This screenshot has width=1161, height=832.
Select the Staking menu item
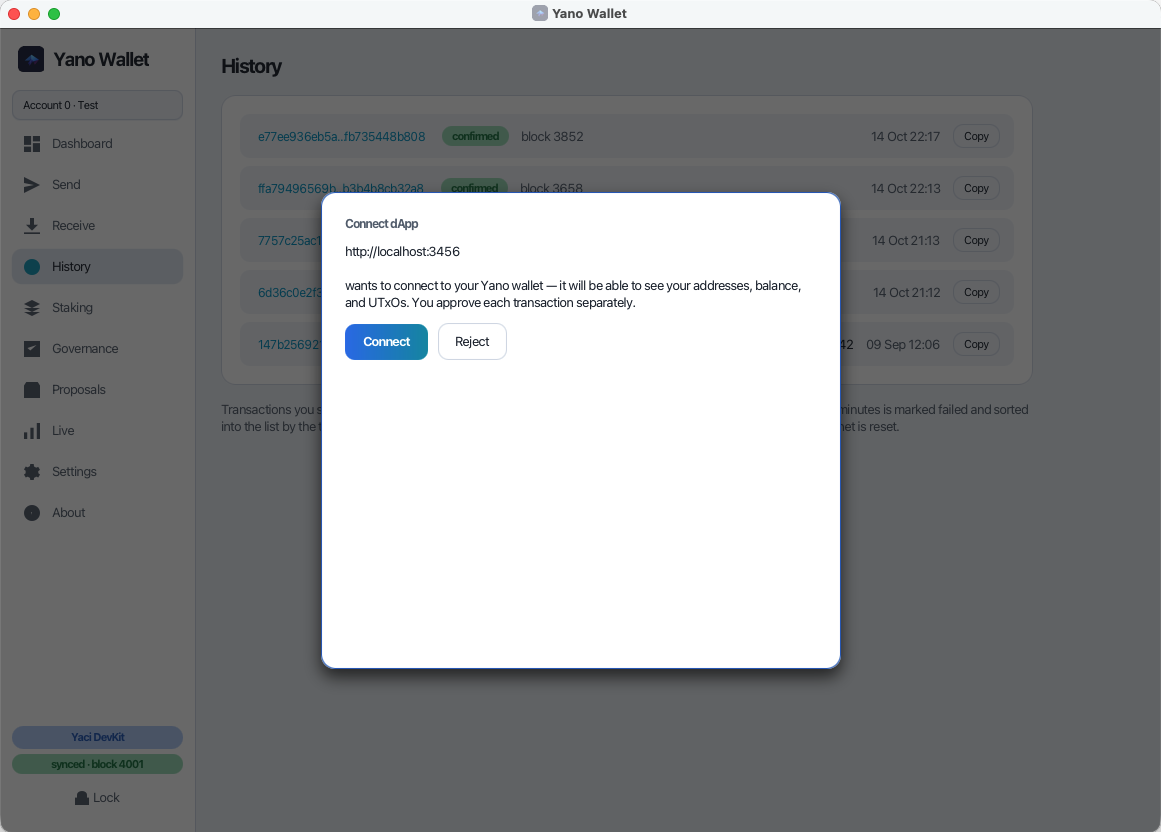tap(97, 308)
